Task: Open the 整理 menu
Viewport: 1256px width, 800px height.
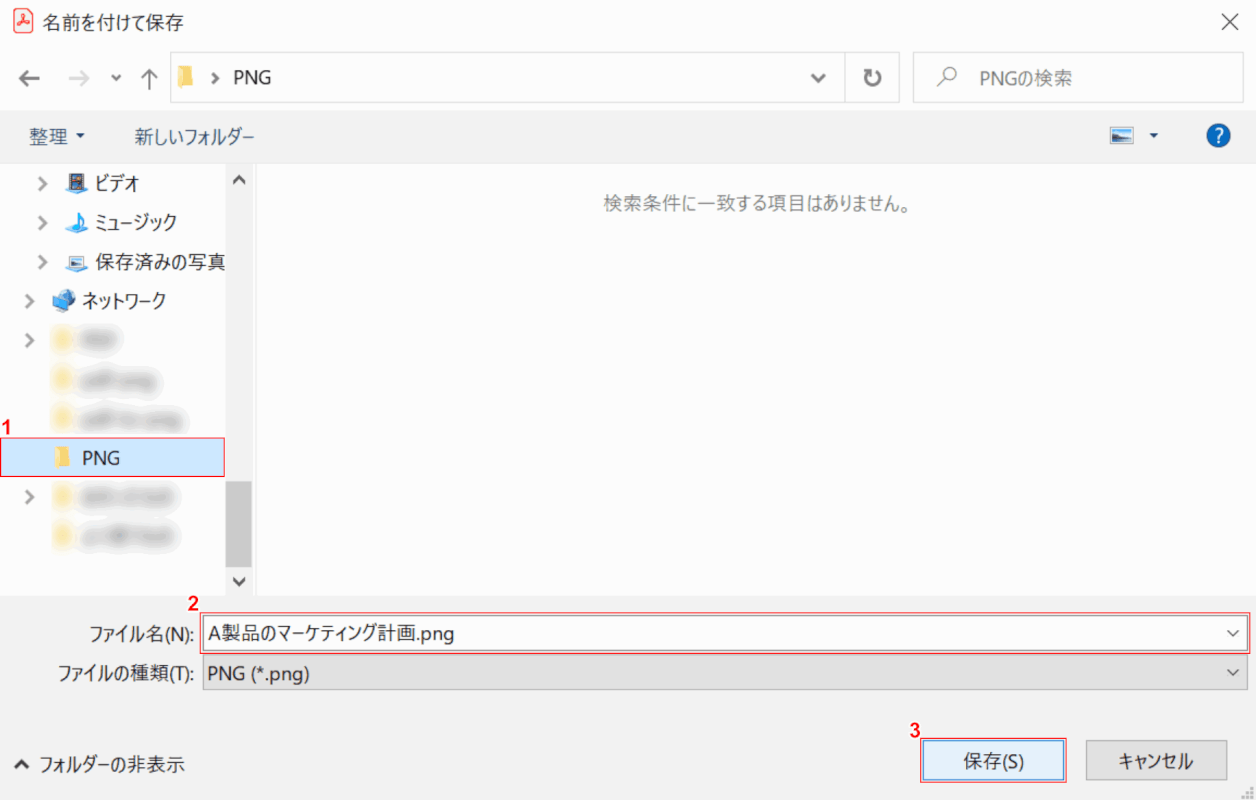Action: pyautogui.click(x=56, y=137)
